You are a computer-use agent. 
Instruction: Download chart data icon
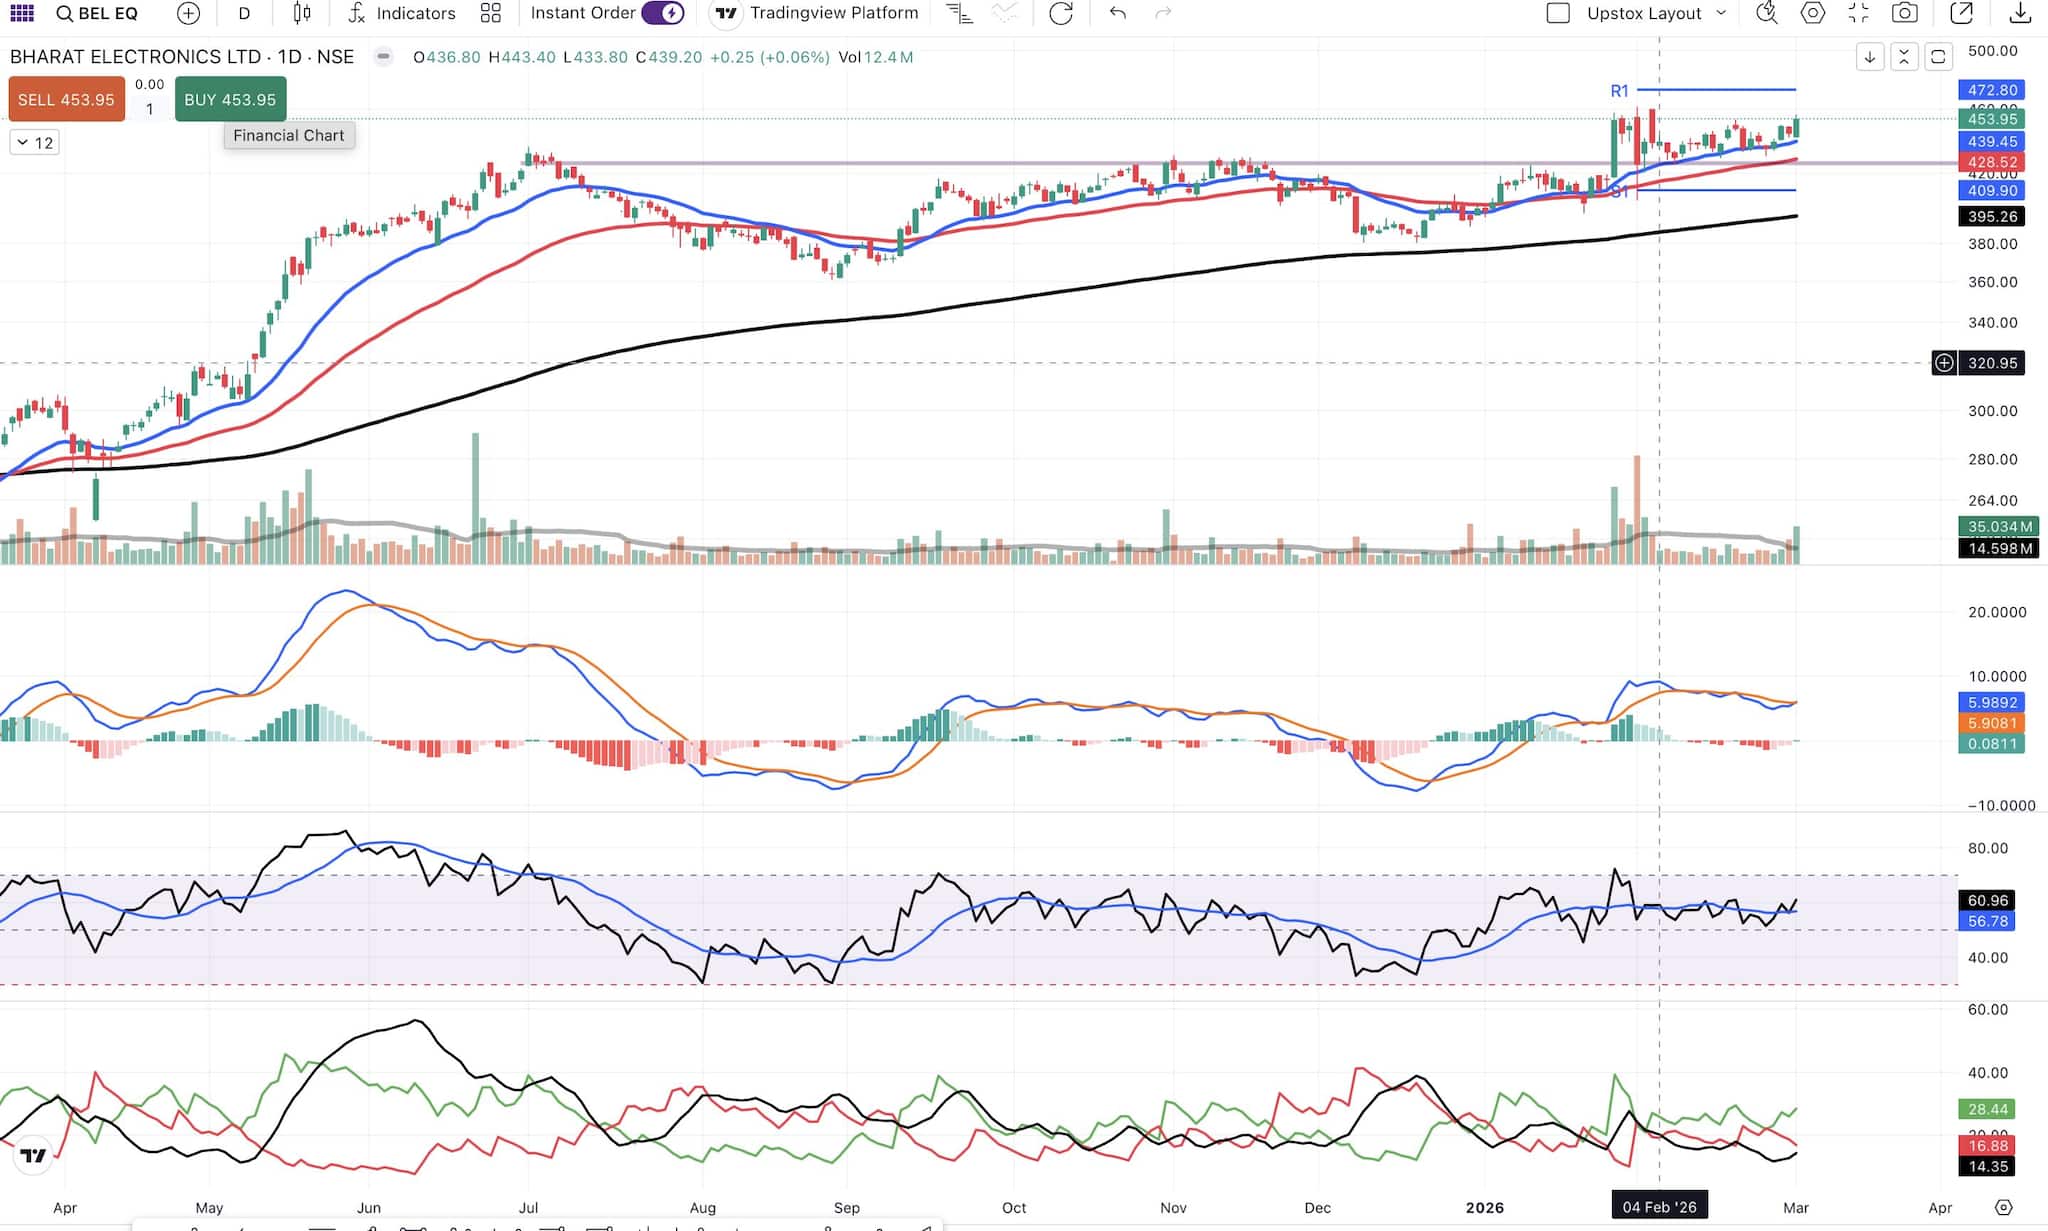click(2020, 13)
